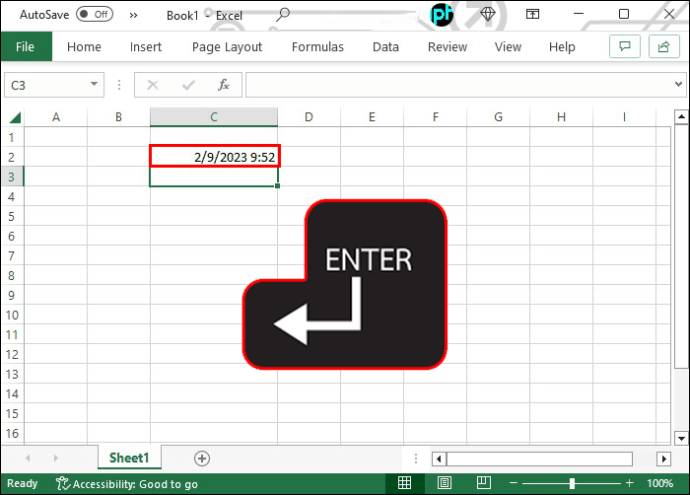Viewport: 690px width, 495px height.
Task: Click the horizontal scrollbar right arrow
Action: pyautogui.click(x=664, y=459)
